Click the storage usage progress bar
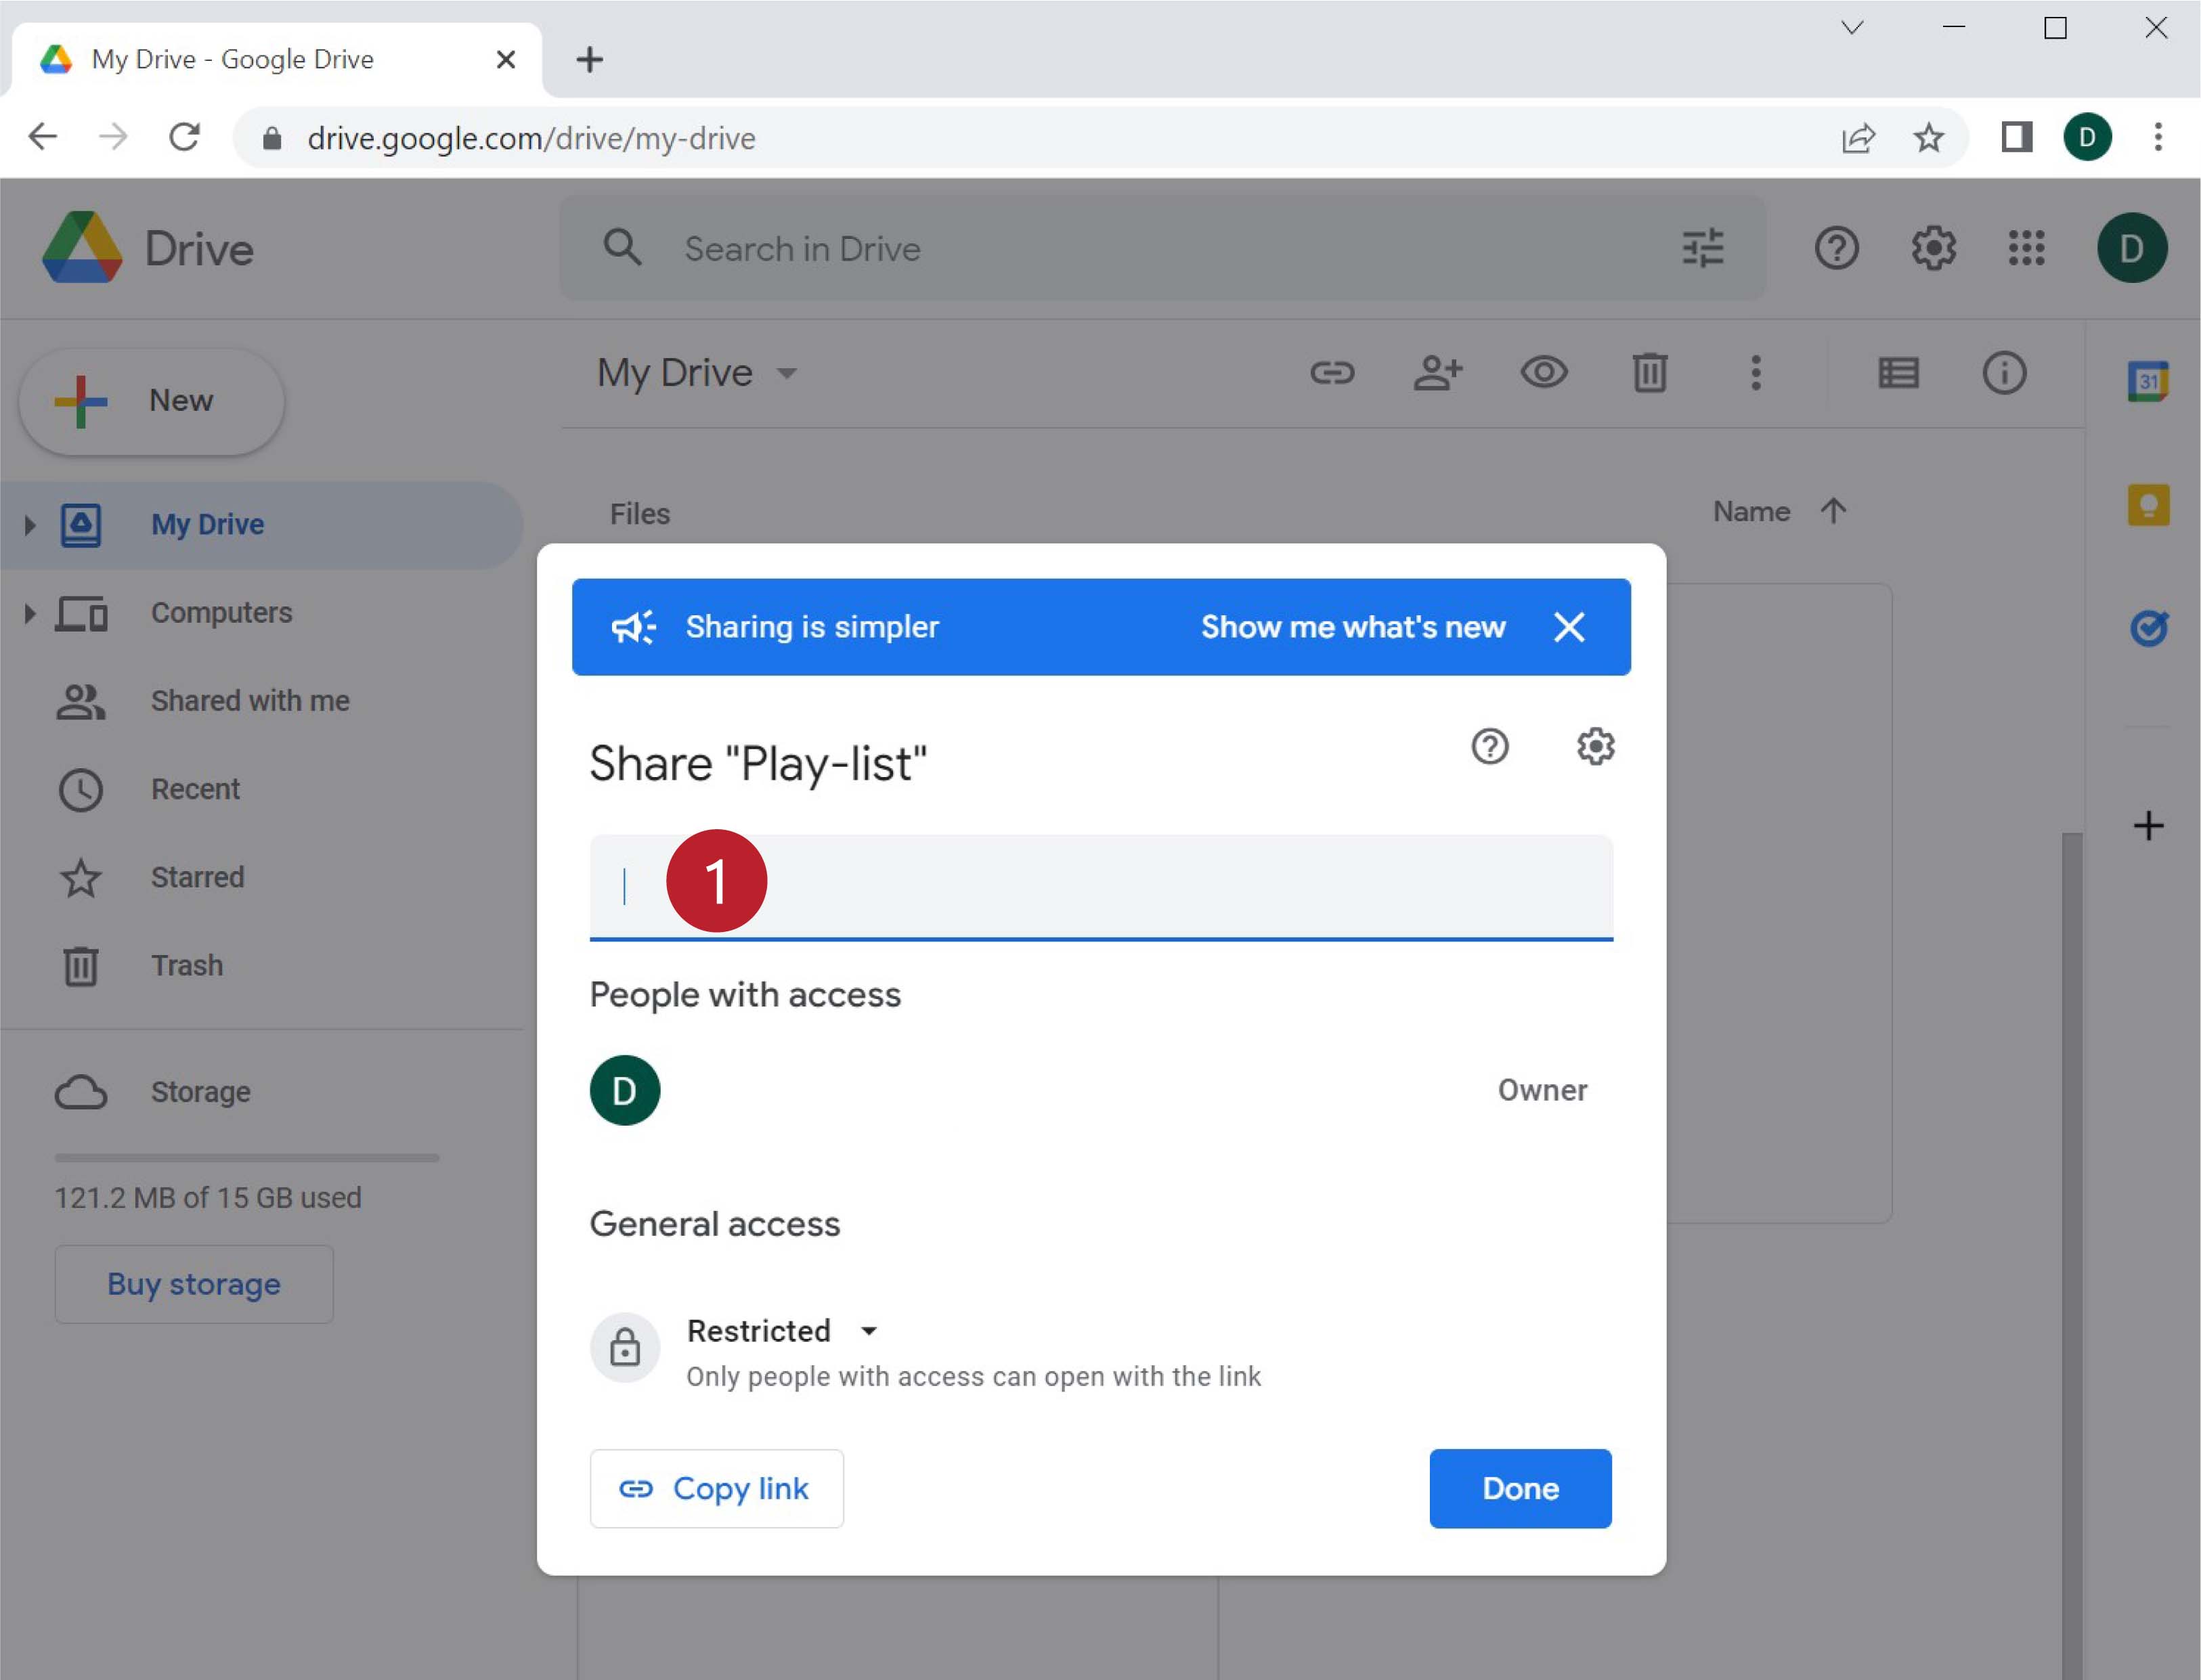 click(x=246, y=1158)
